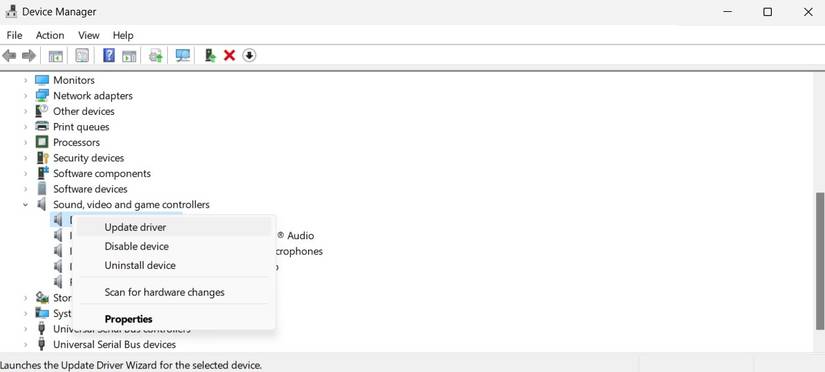Viewport: 825px width, 372px height.
Task: Click Device Manager title bar app icon
Action: point(11,12)
